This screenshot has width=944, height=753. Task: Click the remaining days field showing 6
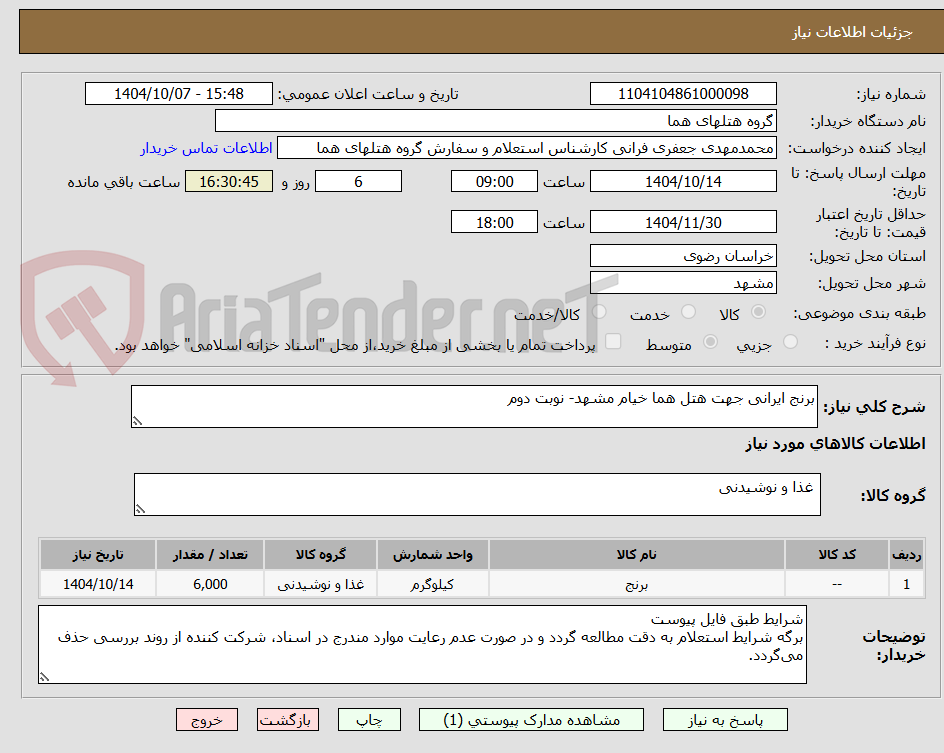358,181
